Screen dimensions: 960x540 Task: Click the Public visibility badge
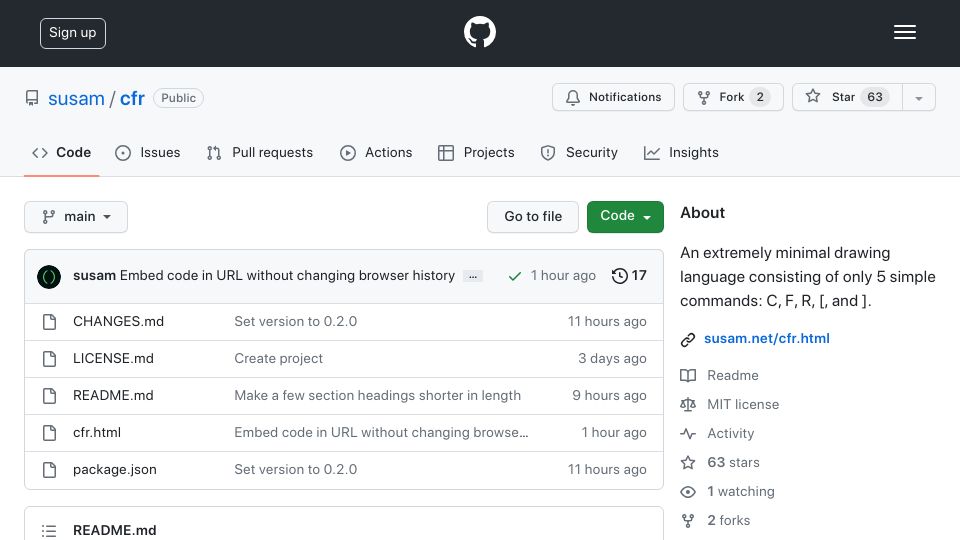178,98
